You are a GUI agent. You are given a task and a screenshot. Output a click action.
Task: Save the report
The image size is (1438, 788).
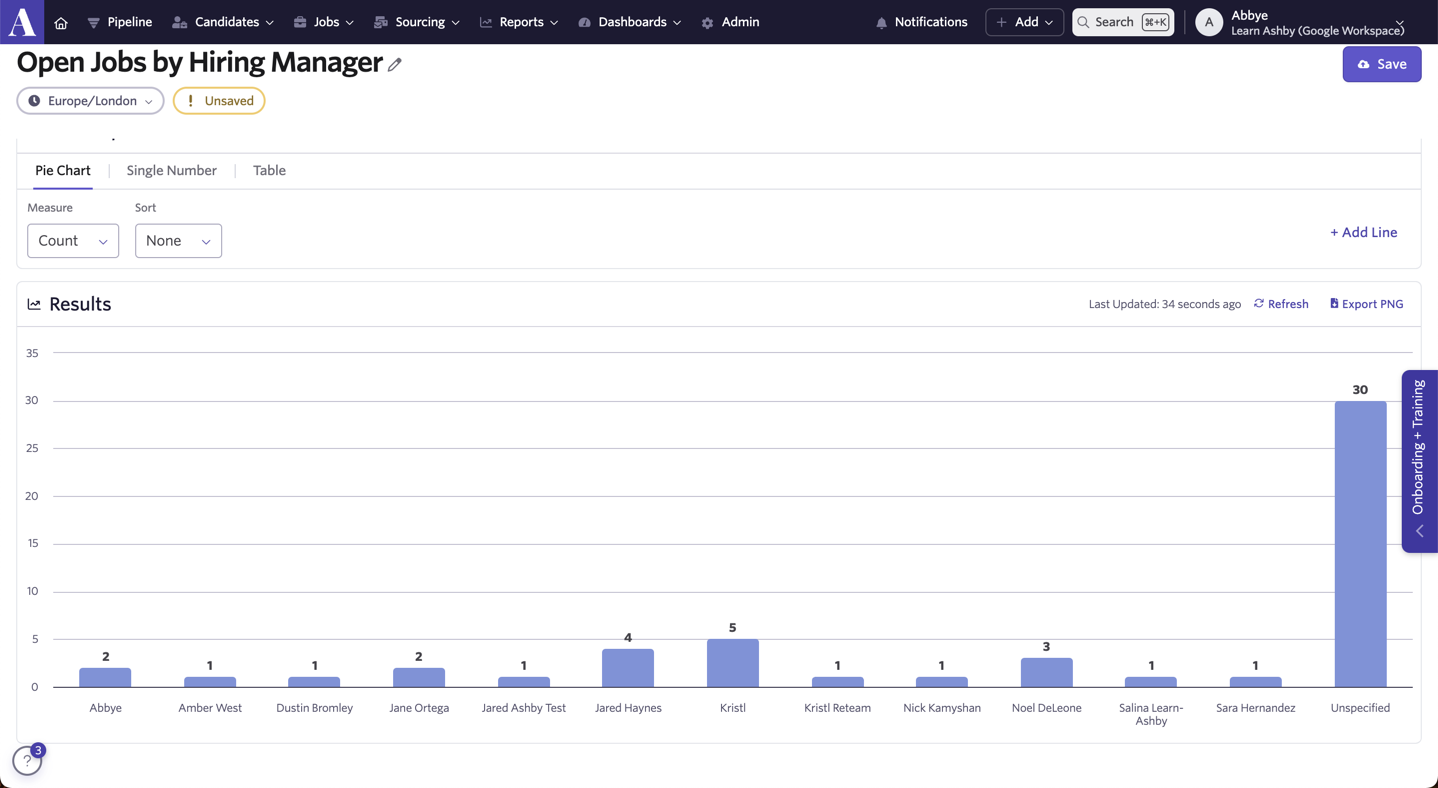(x=1382, y=64)
